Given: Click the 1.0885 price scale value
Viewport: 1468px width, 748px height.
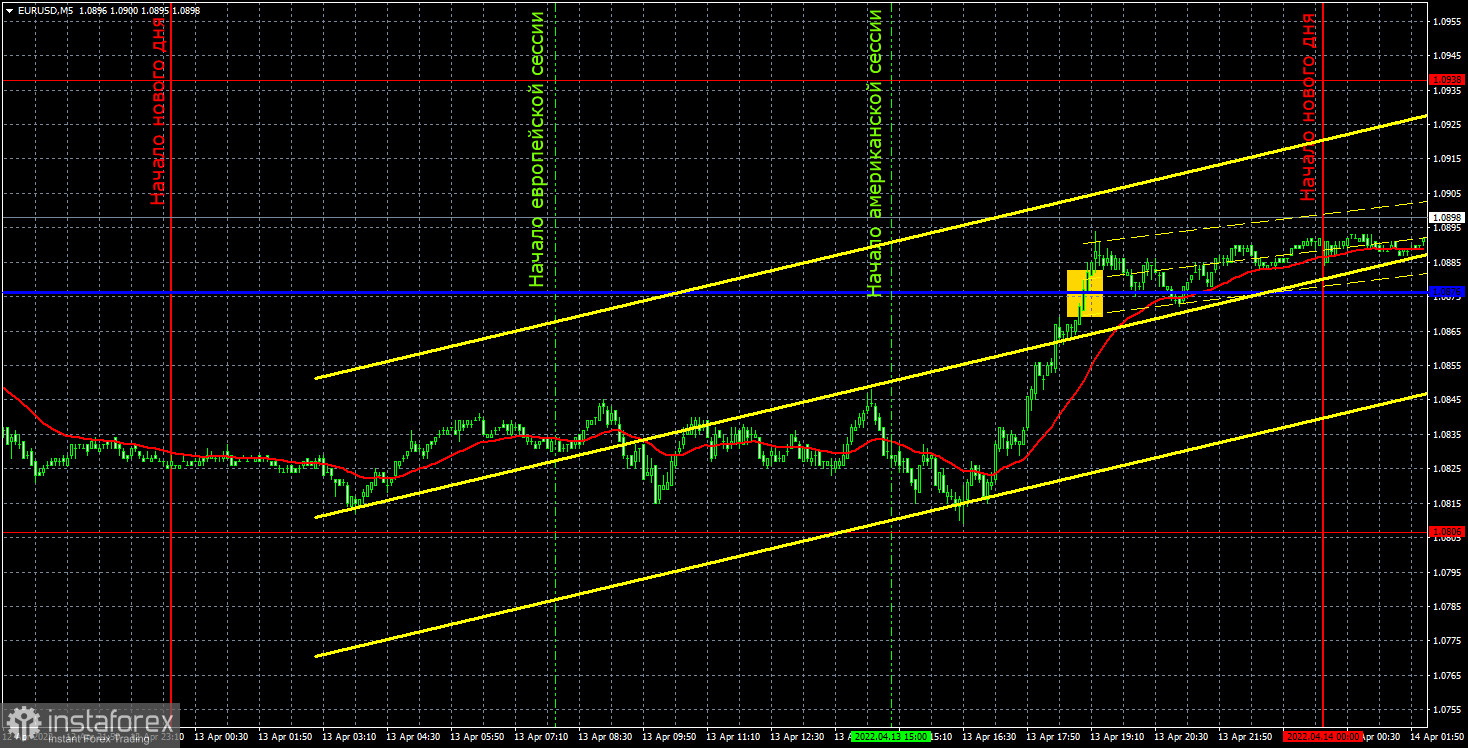Looking at the screenshot, I should click(x=1448, y=263).
